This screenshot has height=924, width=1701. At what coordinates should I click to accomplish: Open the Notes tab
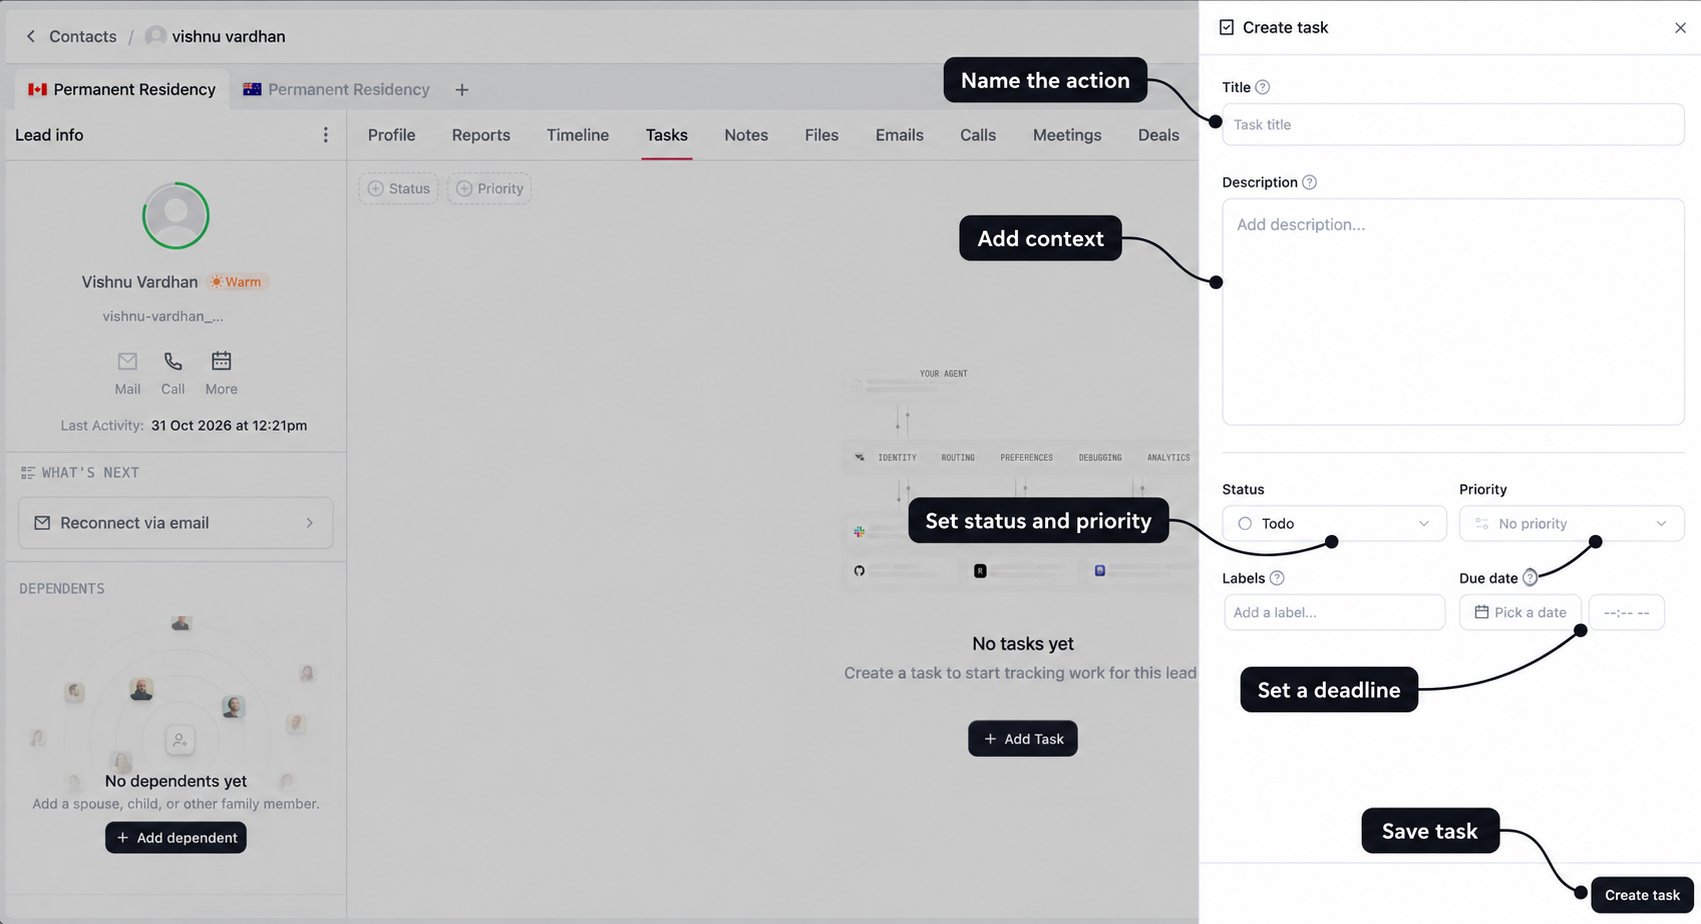click(x=746, y=135)
